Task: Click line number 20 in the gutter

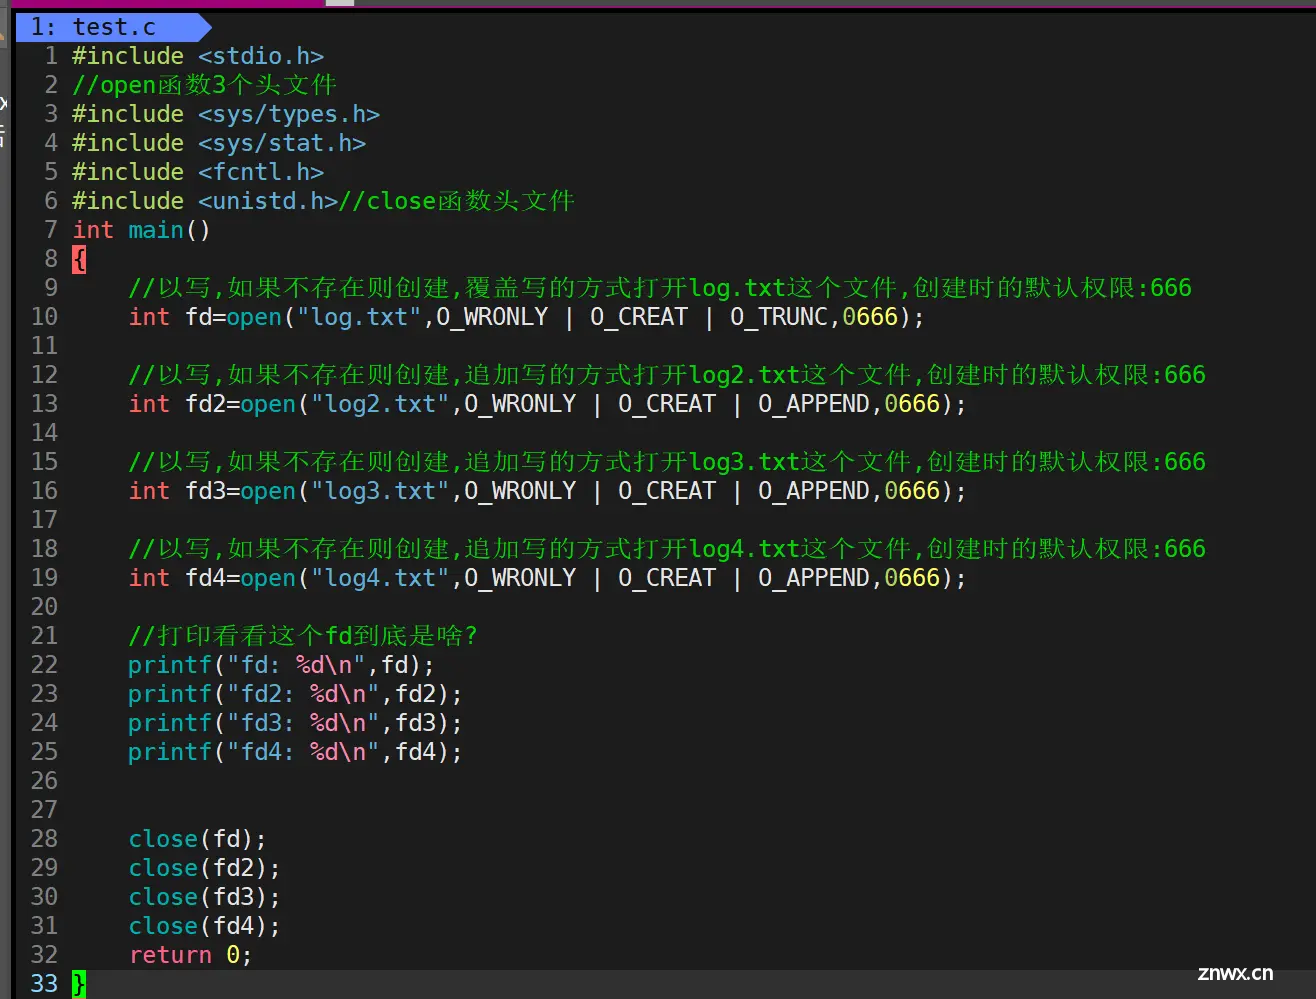Action: [44, 607]
